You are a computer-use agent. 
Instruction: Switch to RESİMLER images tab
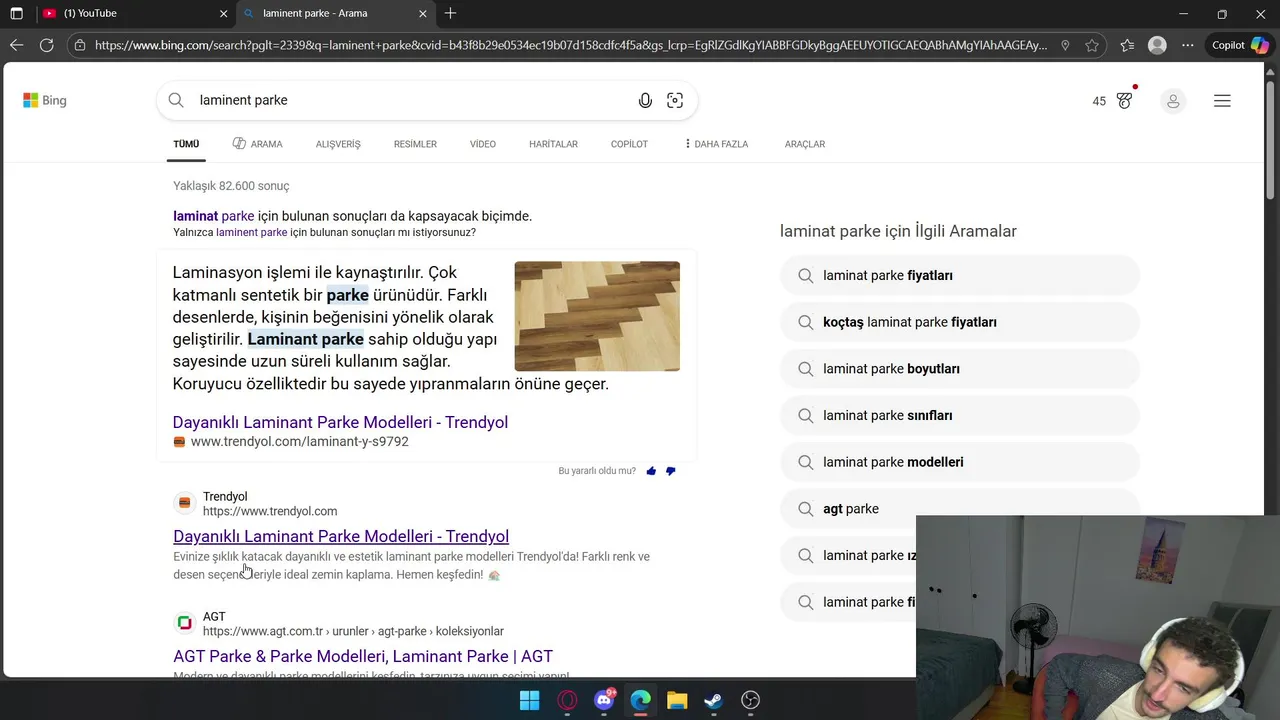(415, 144)
